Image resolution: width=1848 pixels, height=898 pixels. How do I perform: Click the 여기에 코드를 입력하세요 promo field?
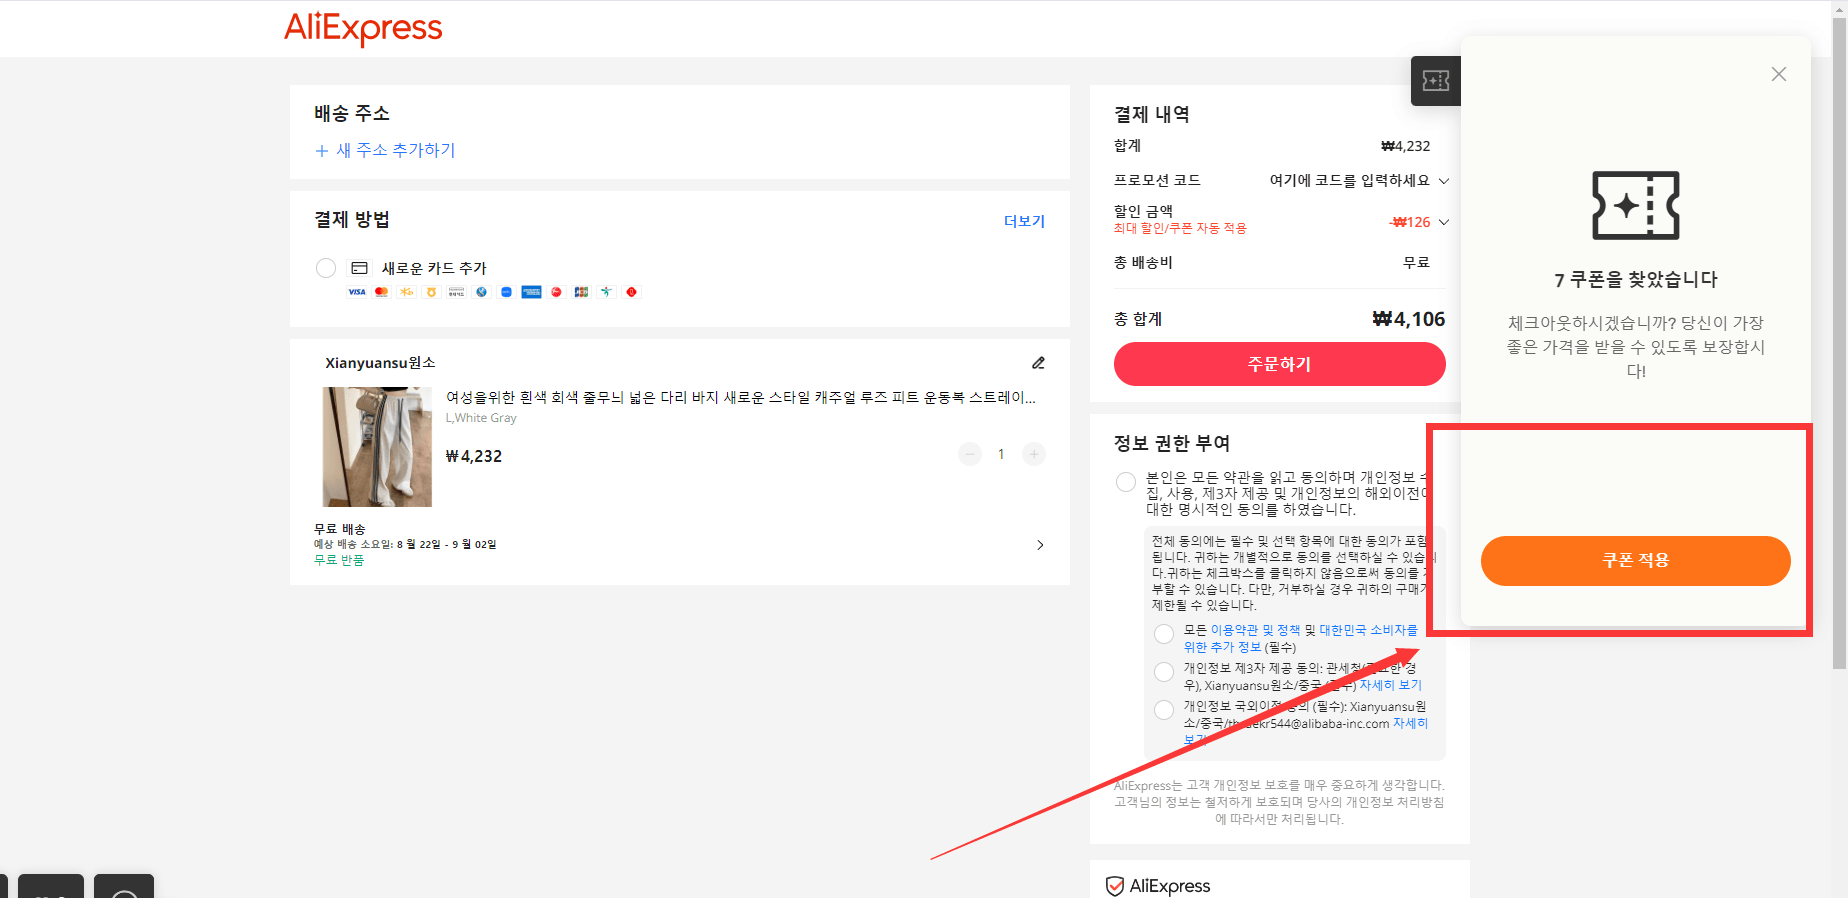click(1349, 181)
